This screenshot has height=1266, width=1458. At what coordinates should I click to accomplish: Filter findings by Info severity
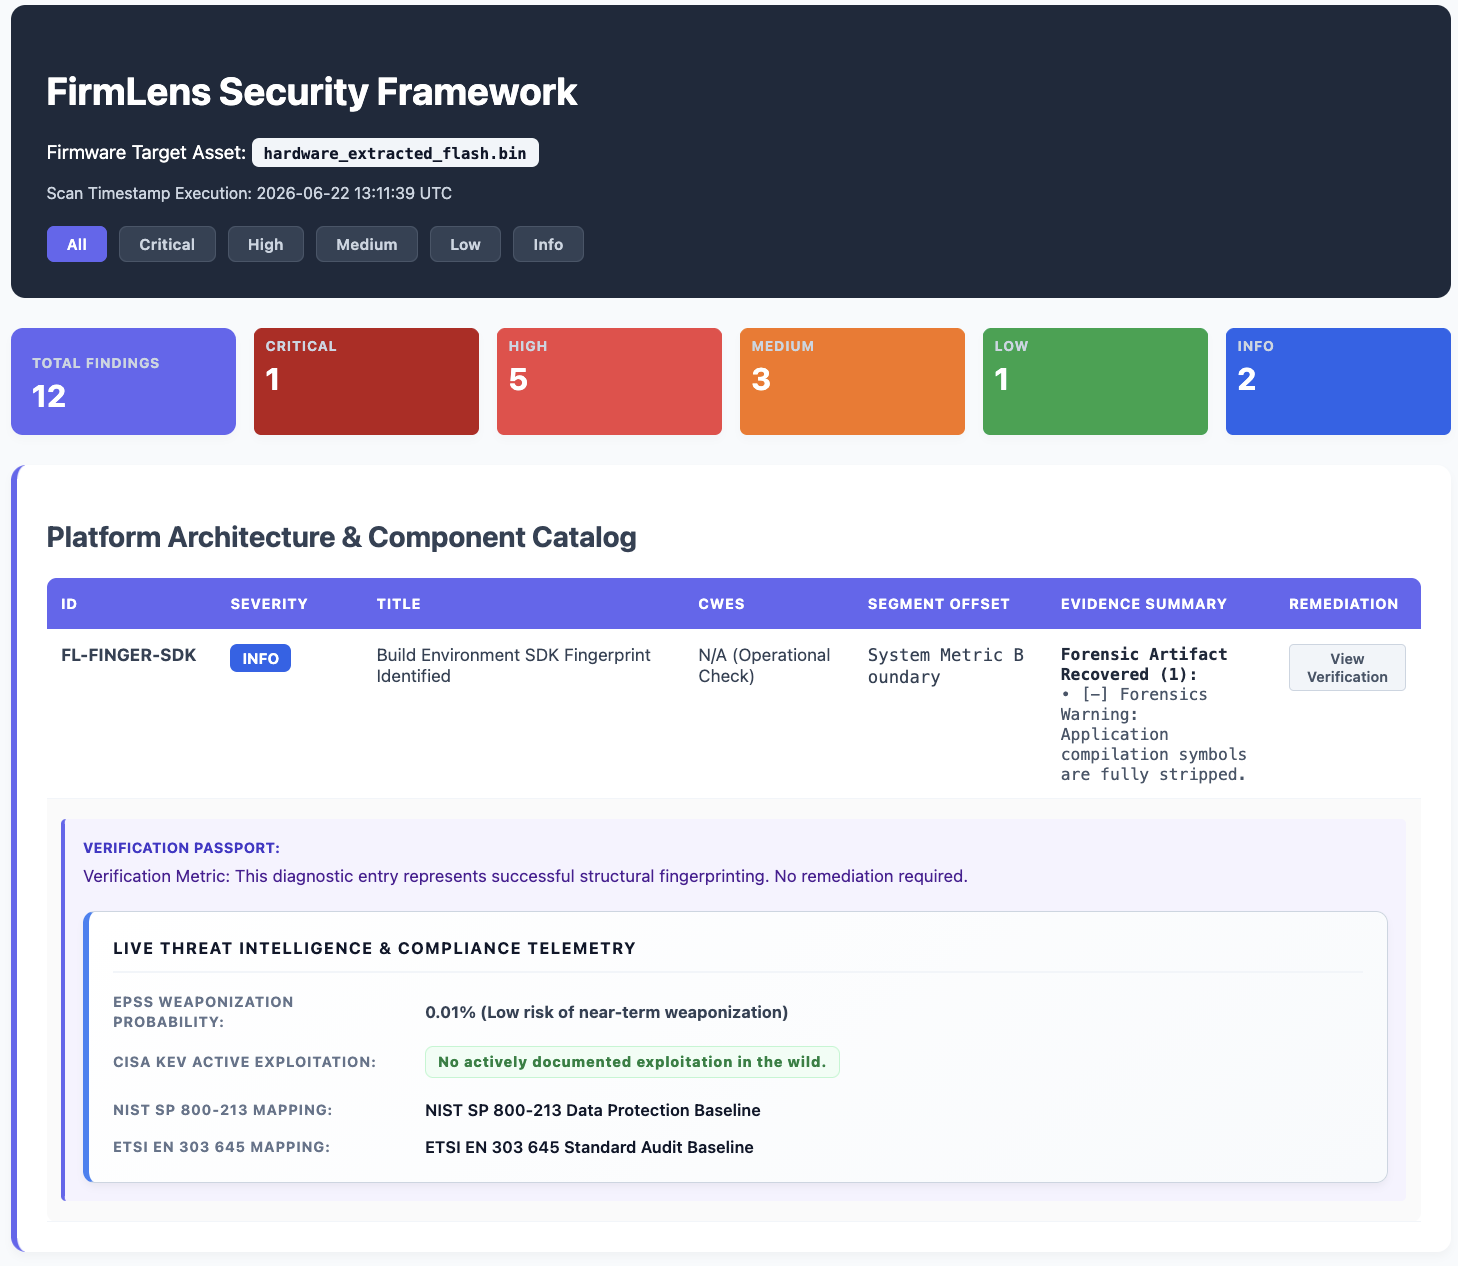point(548,244)
